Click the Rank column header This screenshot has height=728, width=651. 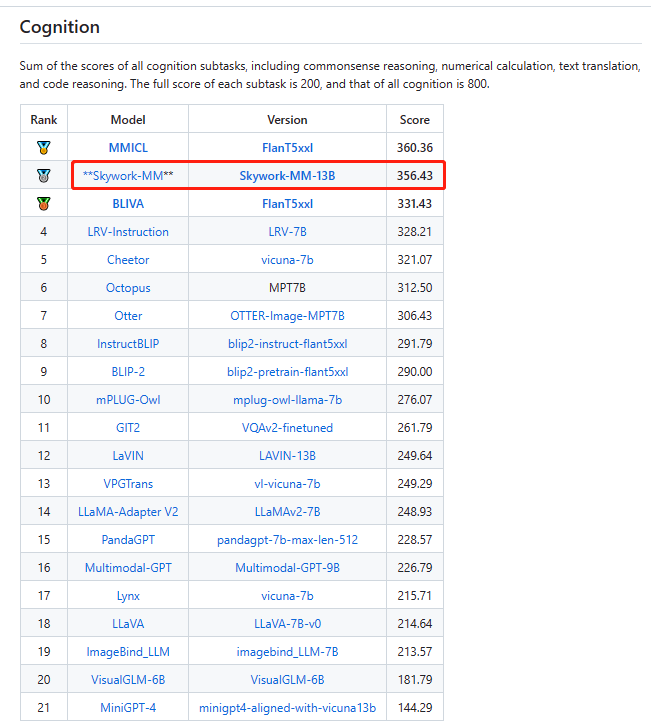[x=44, y=120]
